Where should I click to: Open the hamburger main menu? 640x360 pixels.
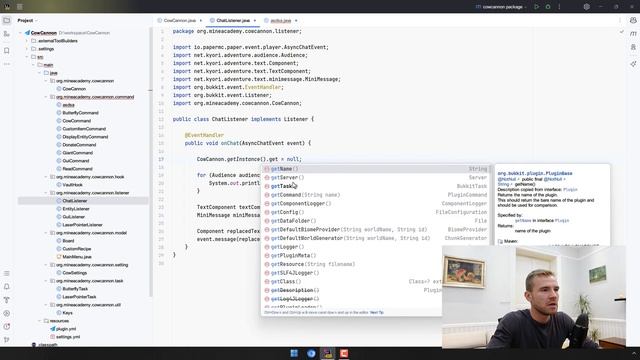tap(20, 7)
